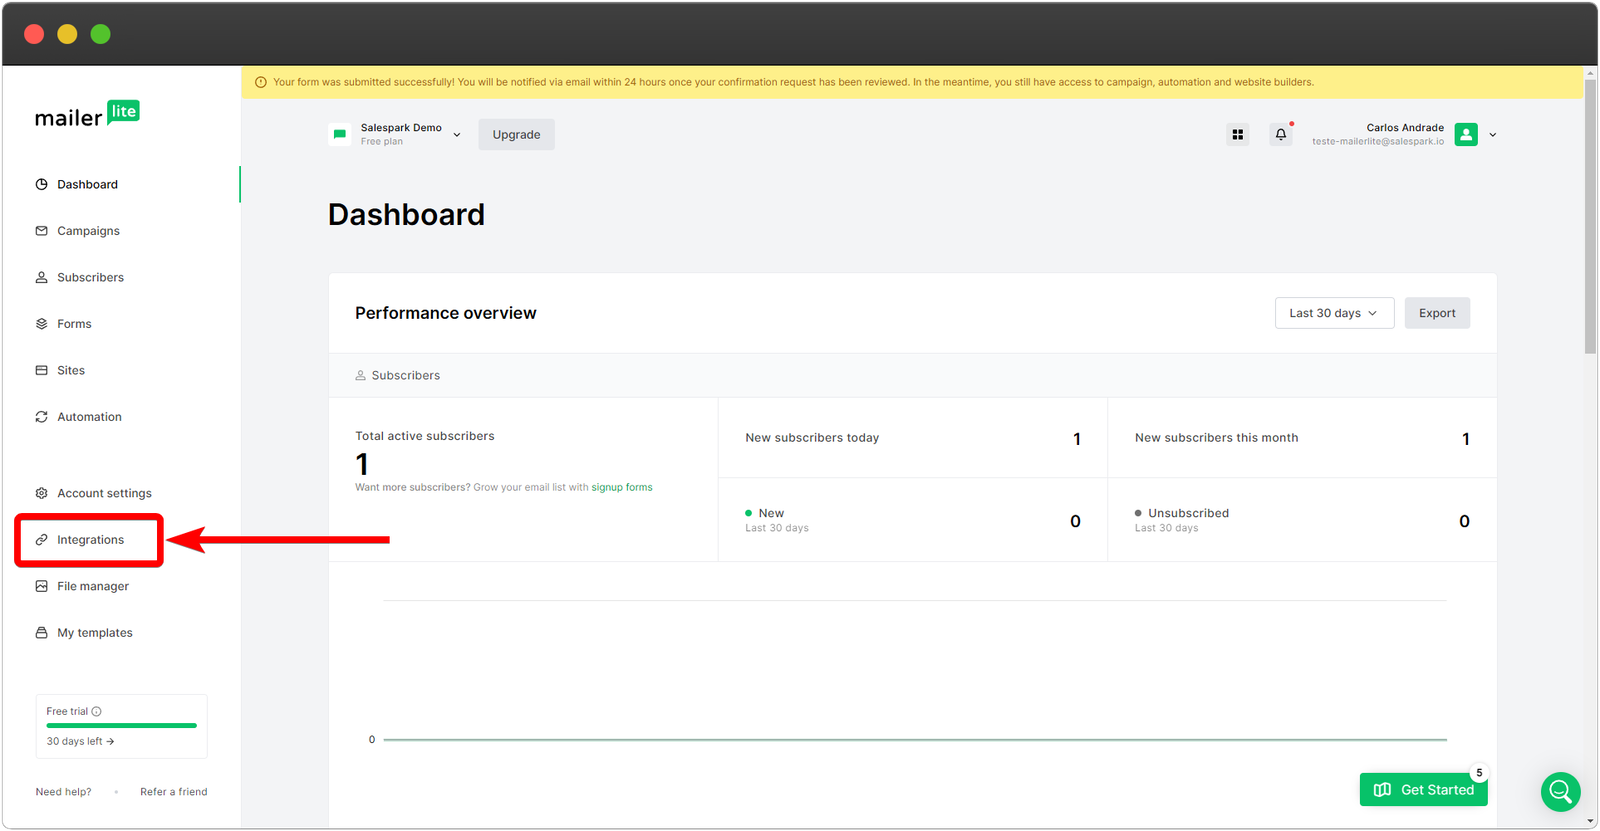The image size is (1600, 831).
Task: Click the green user avatar icon
Action: [x=1466, y=134]
